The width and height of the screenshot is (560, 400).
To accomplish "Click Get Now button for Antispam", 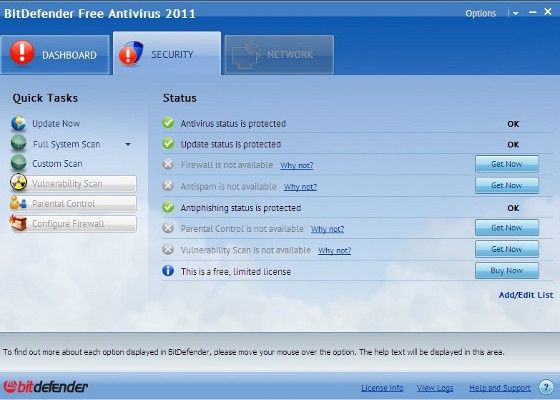I will pos(507,185).
